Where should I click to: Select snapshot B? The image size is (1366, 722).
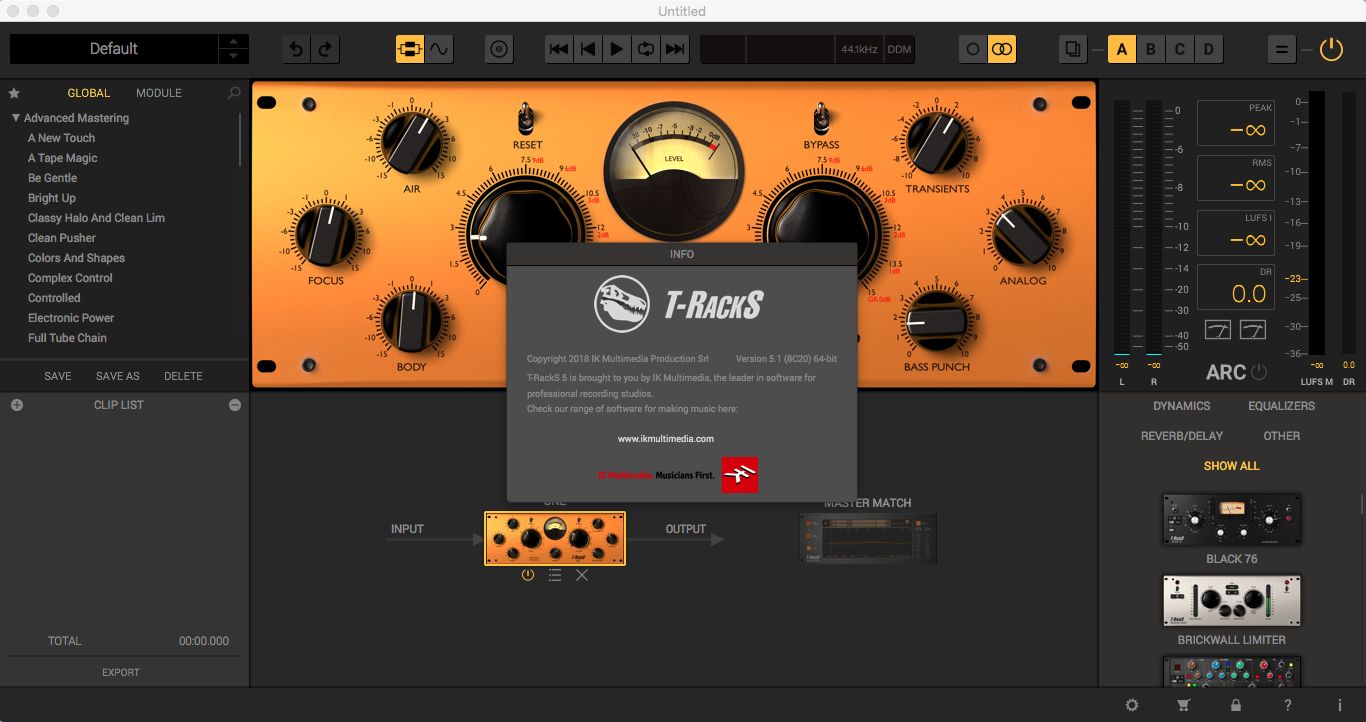pyautogui.click(x=1151, y=49)
